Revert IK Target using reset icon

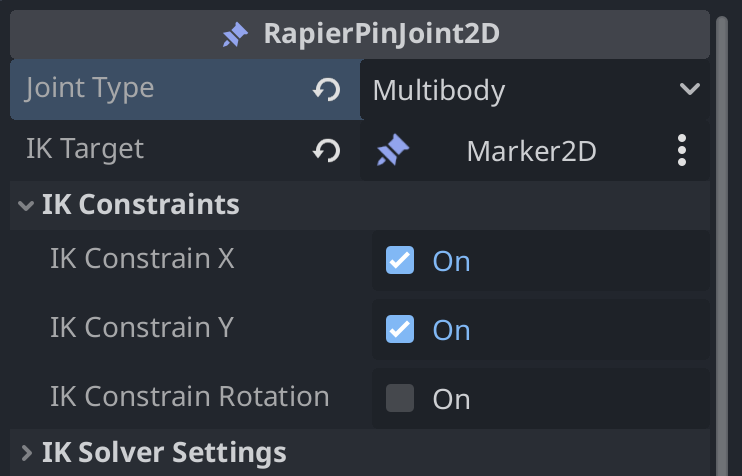(x=326, y=151)
